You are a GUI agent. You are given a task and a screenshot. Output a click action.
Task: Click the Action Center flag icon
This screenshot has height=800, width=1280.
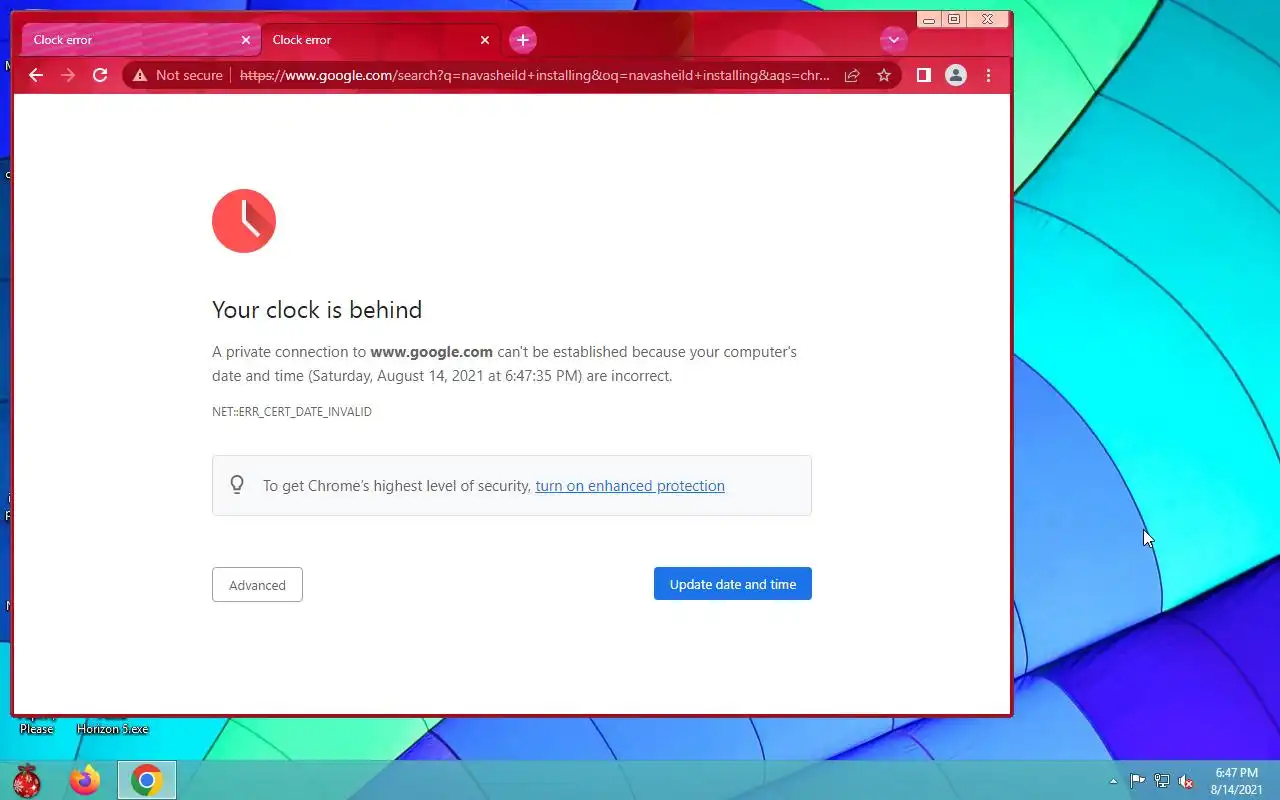1138,781
